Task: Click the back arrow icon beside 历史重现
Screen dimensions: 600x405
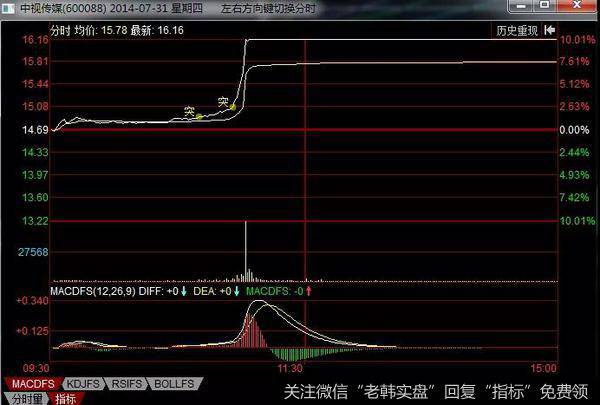Action: tap(550, 30)
